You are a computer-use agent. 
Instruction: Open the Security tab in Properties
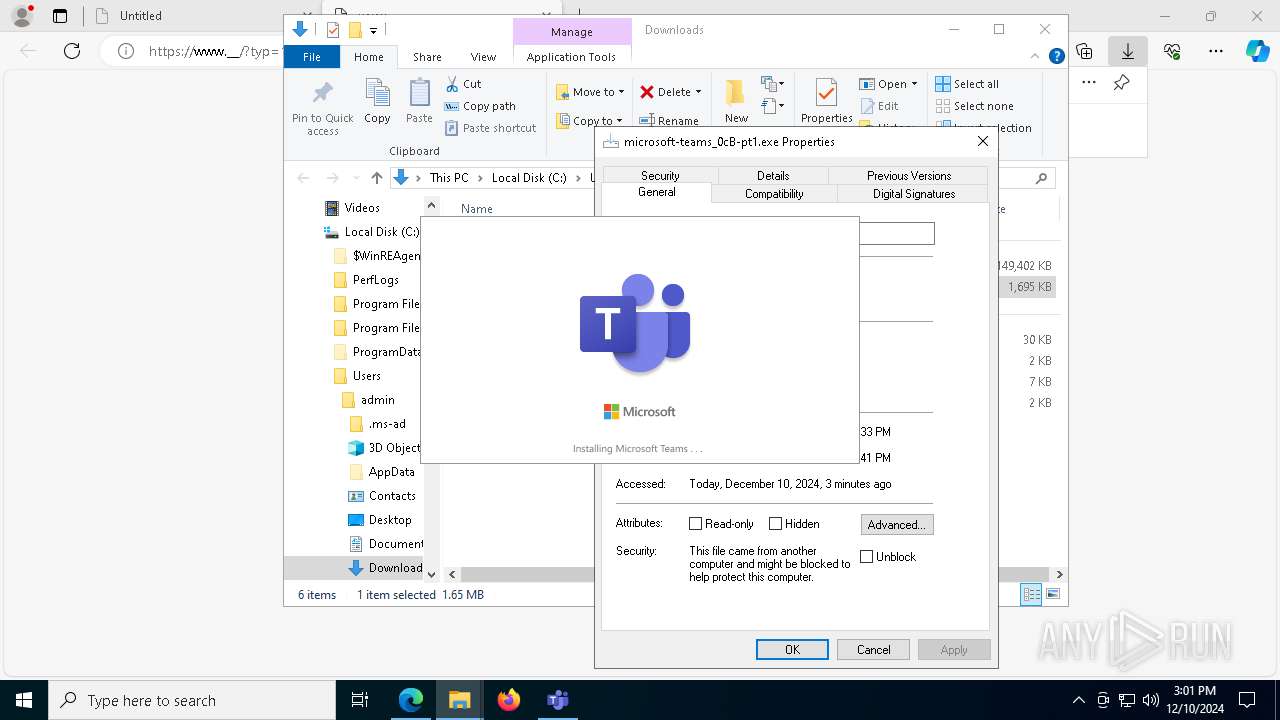tap(660, 175)
